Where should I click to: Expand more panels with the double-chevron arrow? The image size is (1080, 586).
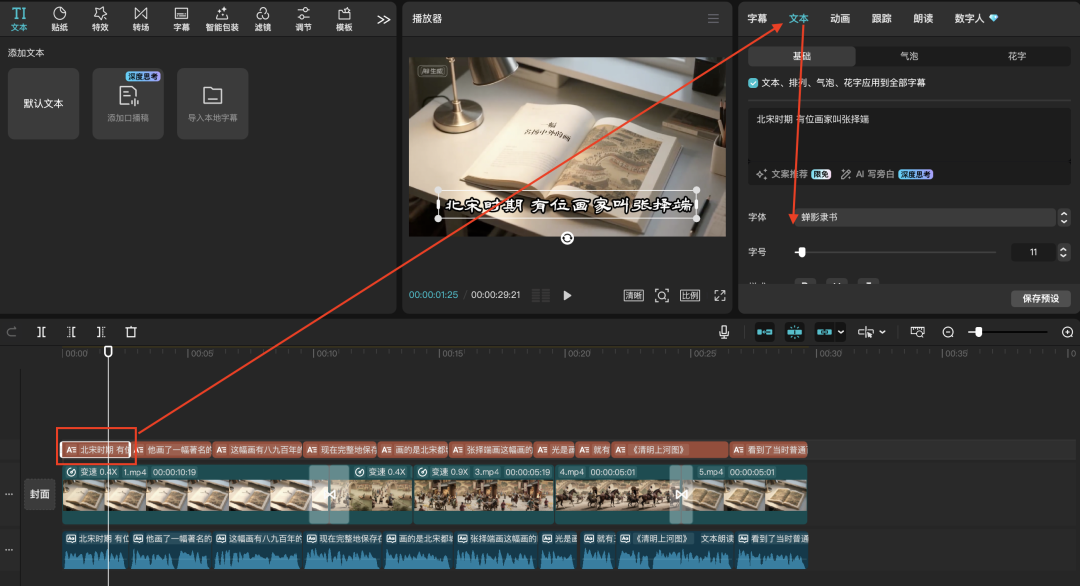pyautogui.click(x=383, y=19)
